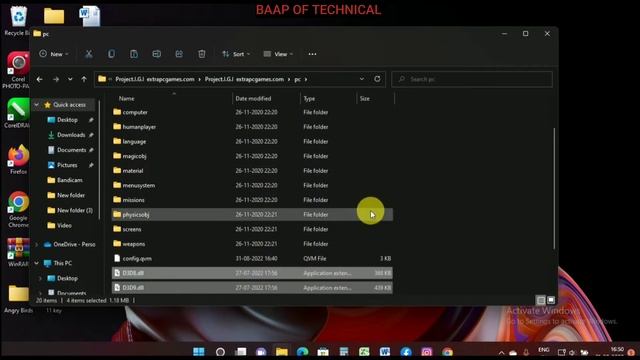
Task: Open recent locations dropdown arrow
Action: [70, 79]
